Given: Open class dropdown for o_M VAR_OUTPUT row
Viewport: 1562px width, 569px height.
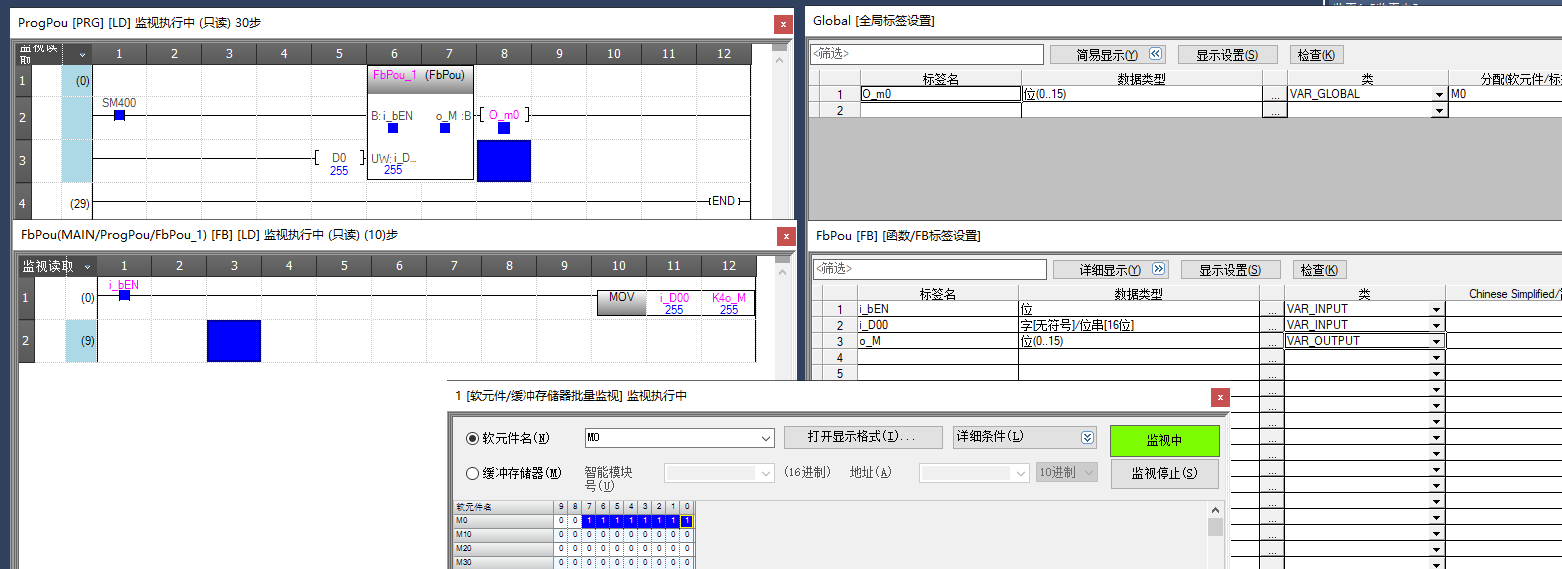Looking at the screenshot, I should coord(1436,341).
